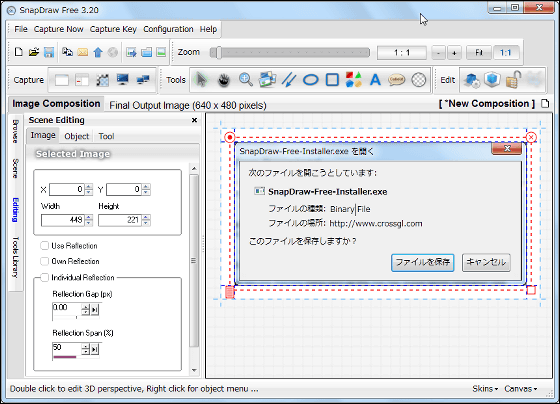Image resolution: width=560 pixels, height=404 pixels.
Task: Open the File menu
Action: pos(21,29)
